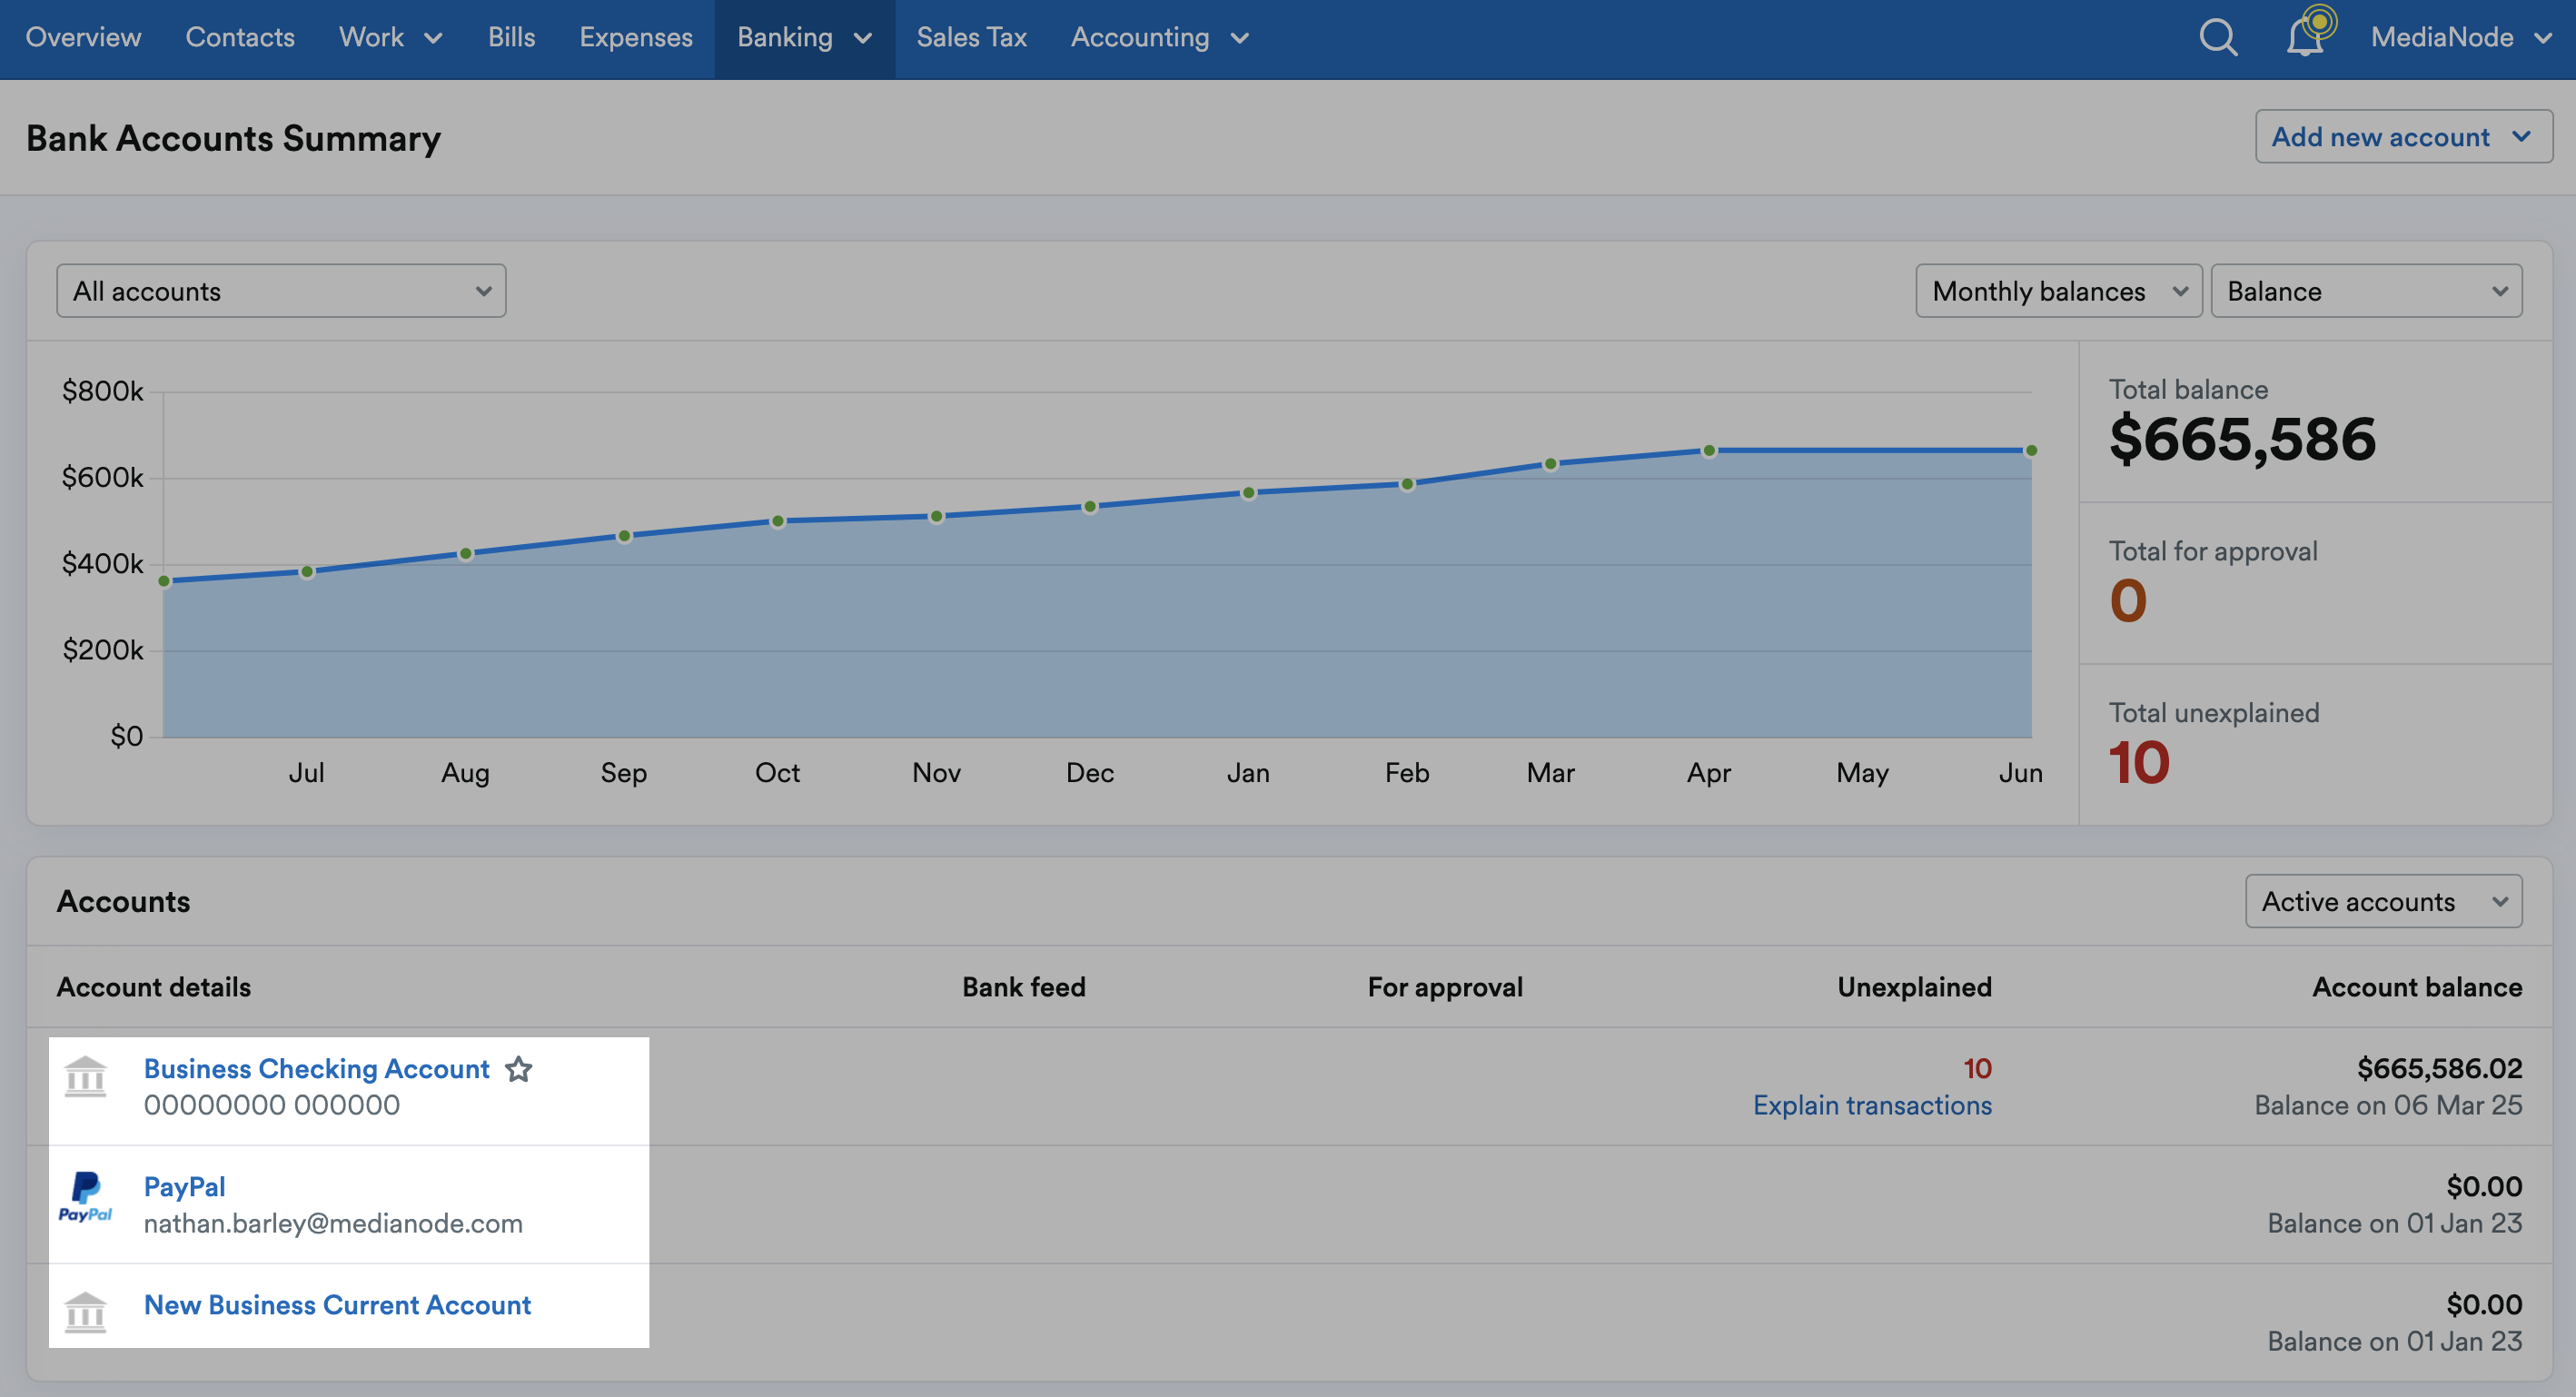Click the Account balance column header

2417,988
